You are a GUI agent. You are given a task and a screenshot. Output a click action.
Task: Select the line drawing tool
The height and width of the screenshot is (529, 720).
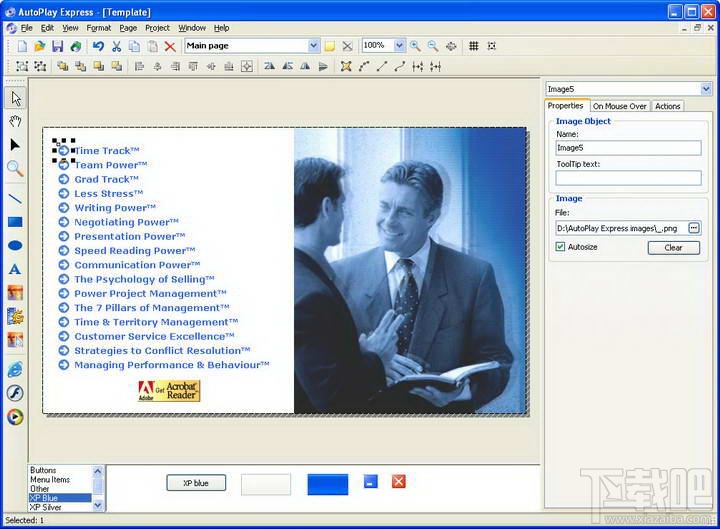[15, 198]
